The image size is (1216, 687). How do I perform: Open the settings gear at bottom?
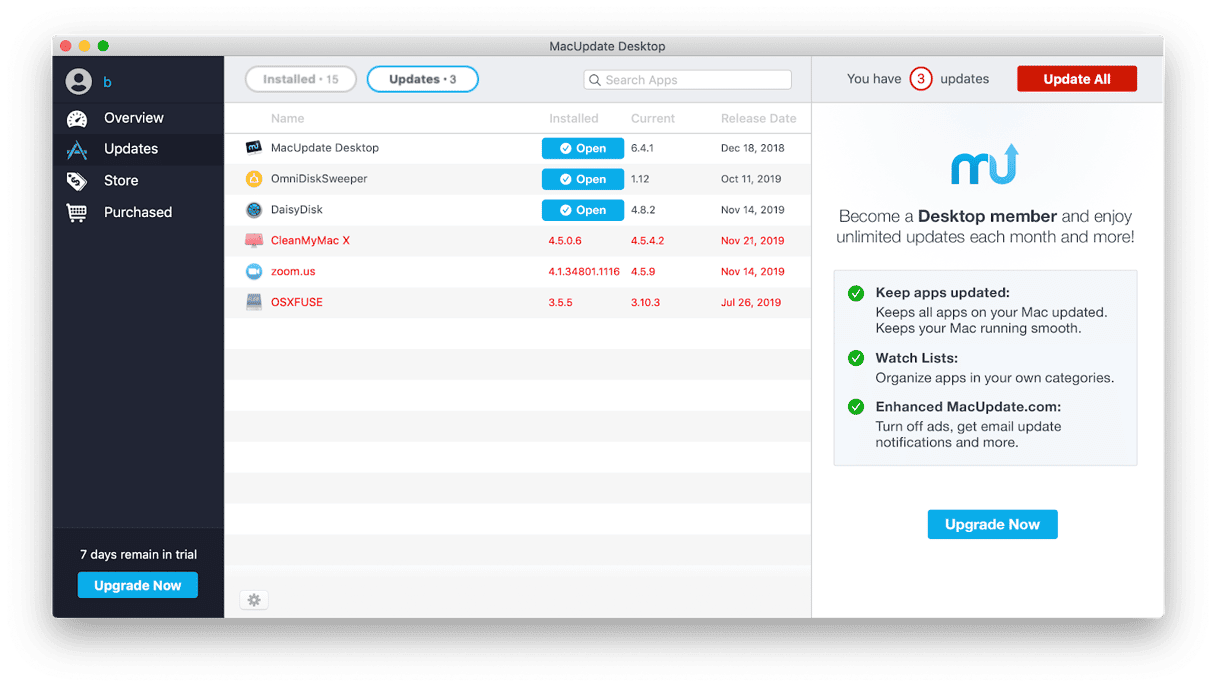(x=254, y=600)
